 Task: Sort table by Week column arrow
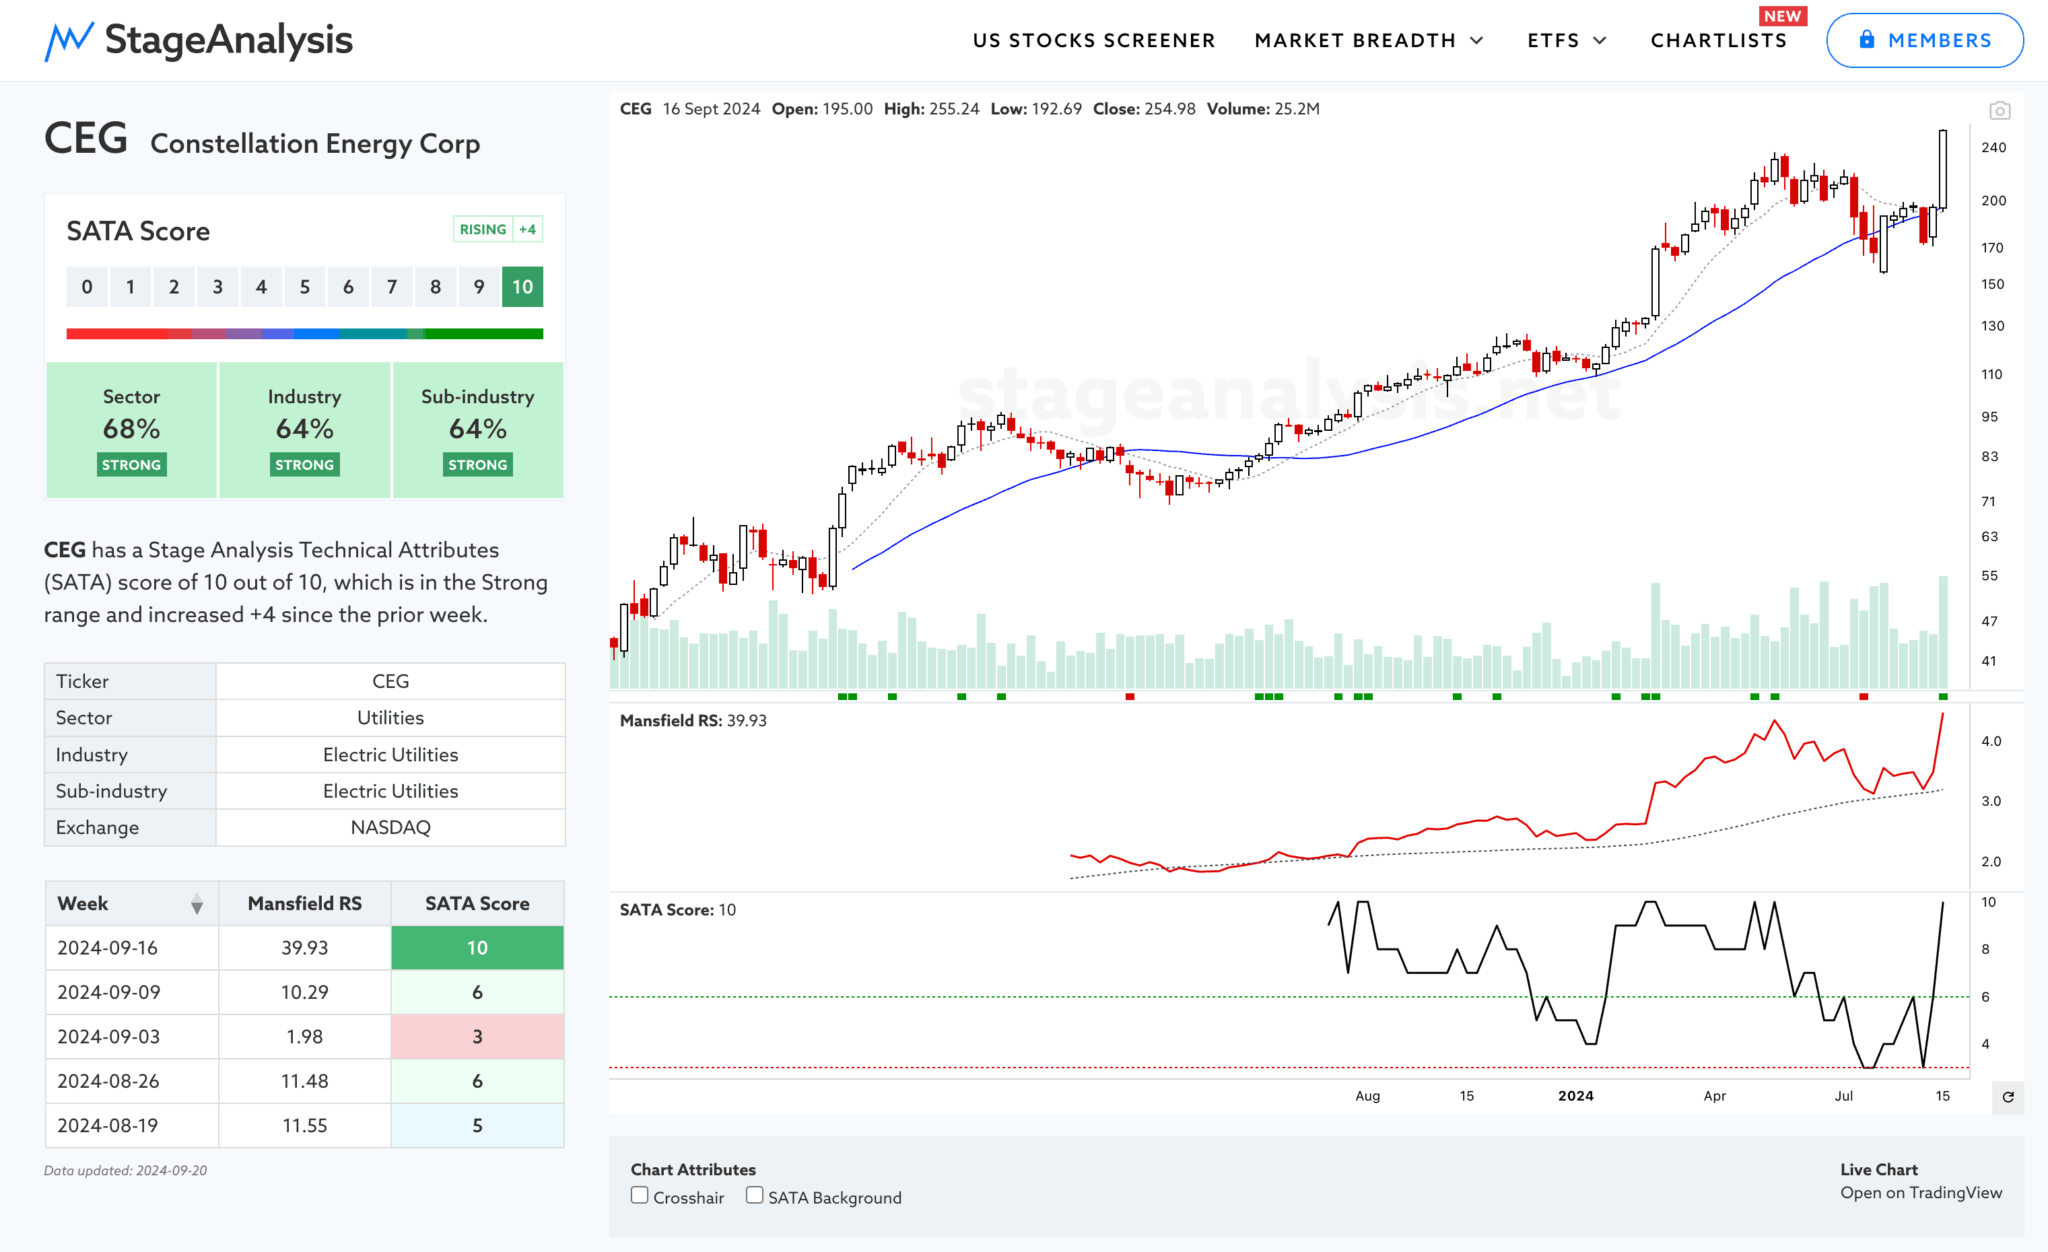(197, 904)
